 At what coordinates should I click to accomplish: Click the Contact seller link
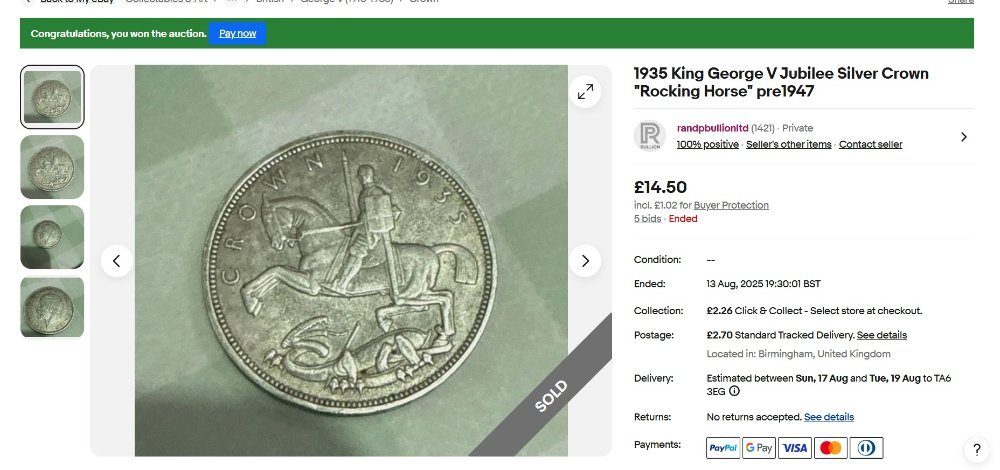pos(870,144)
